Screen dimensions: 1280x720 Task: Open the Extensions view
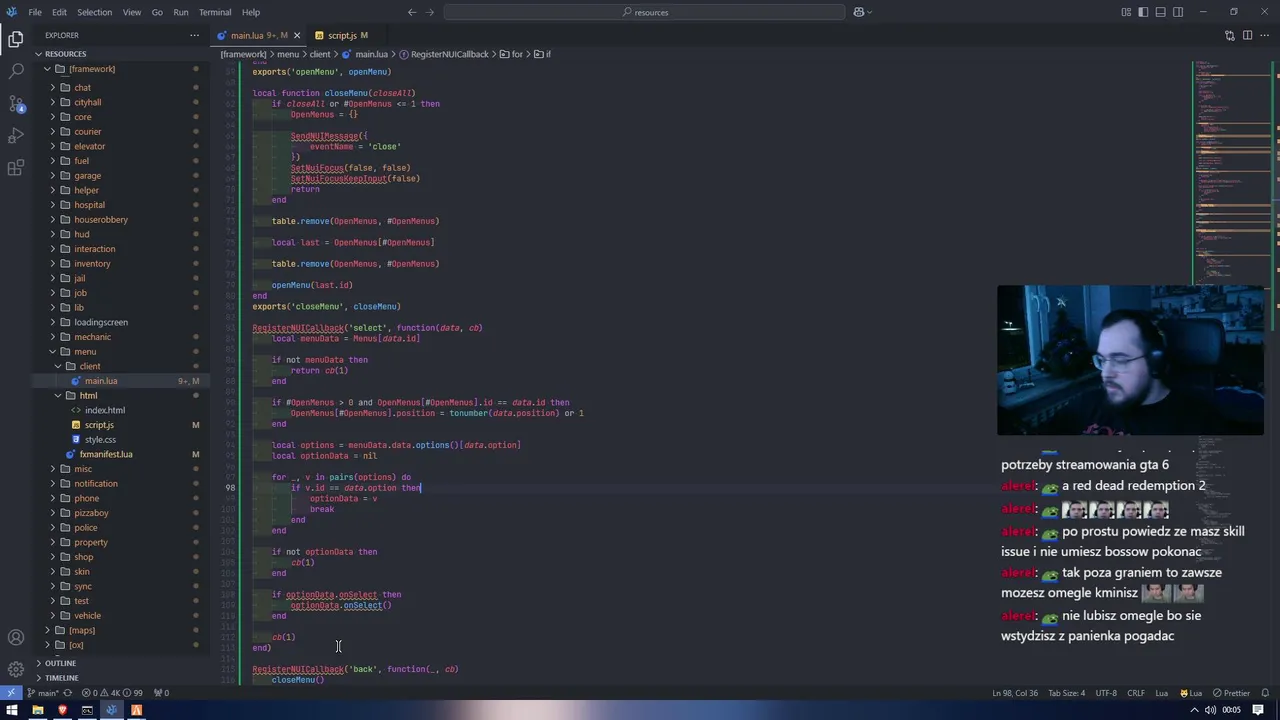[x=16, y=168]
